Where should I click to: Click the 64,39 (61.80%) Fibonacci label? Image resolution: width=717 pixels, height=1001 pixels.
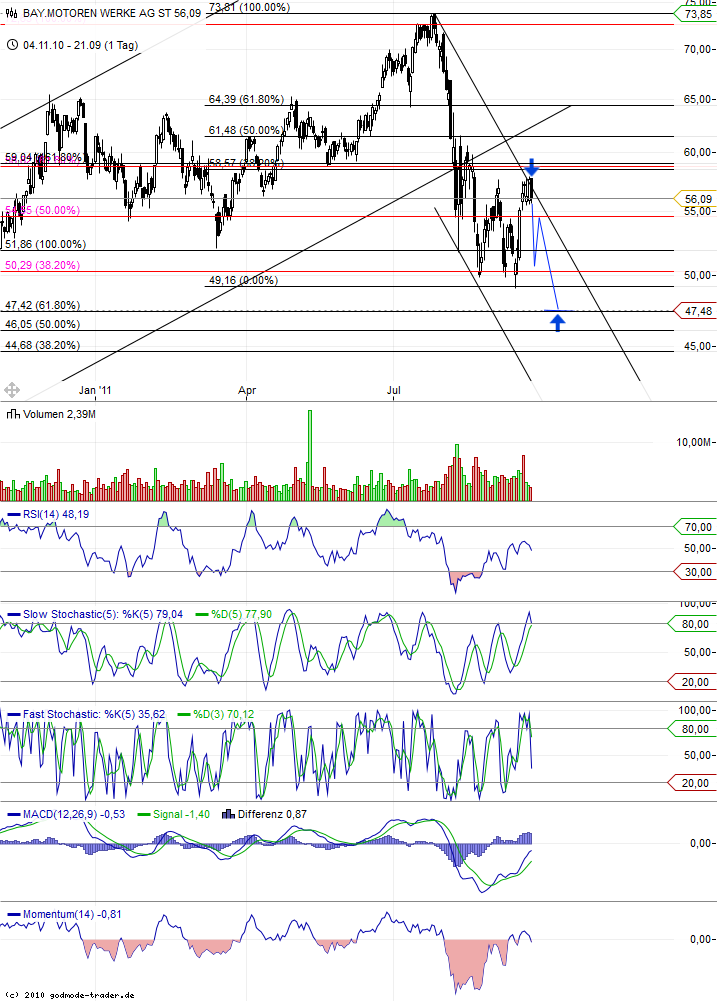(x=246, y=100)
